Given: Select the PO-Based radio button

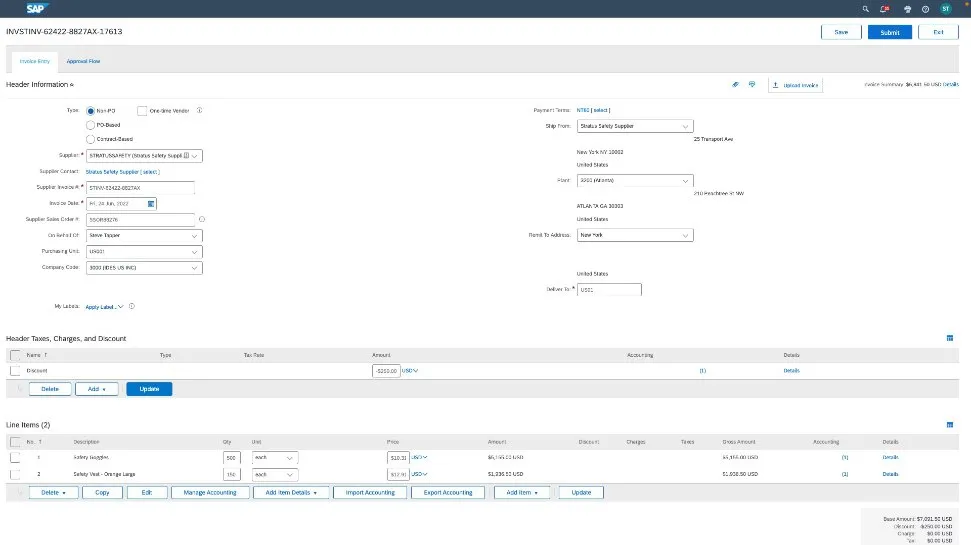Looking at the screenshot, I should (x=91, y=125).
